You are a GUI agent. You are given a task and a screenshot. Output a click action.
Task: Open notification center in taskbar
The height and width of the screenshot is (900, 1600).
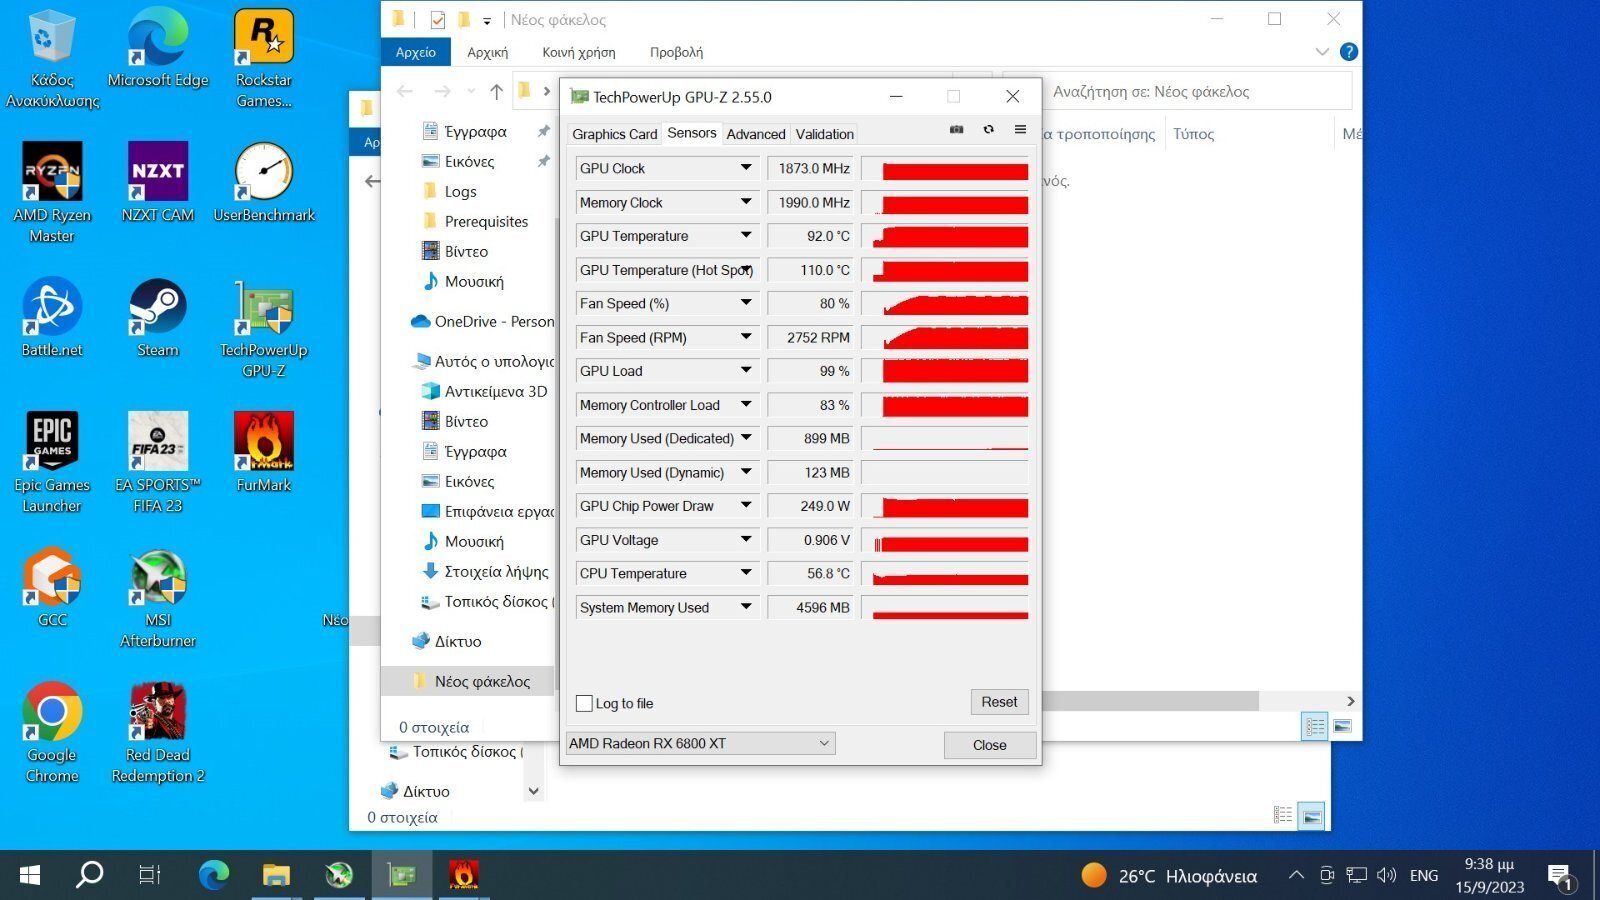(x=1561, y=877)
